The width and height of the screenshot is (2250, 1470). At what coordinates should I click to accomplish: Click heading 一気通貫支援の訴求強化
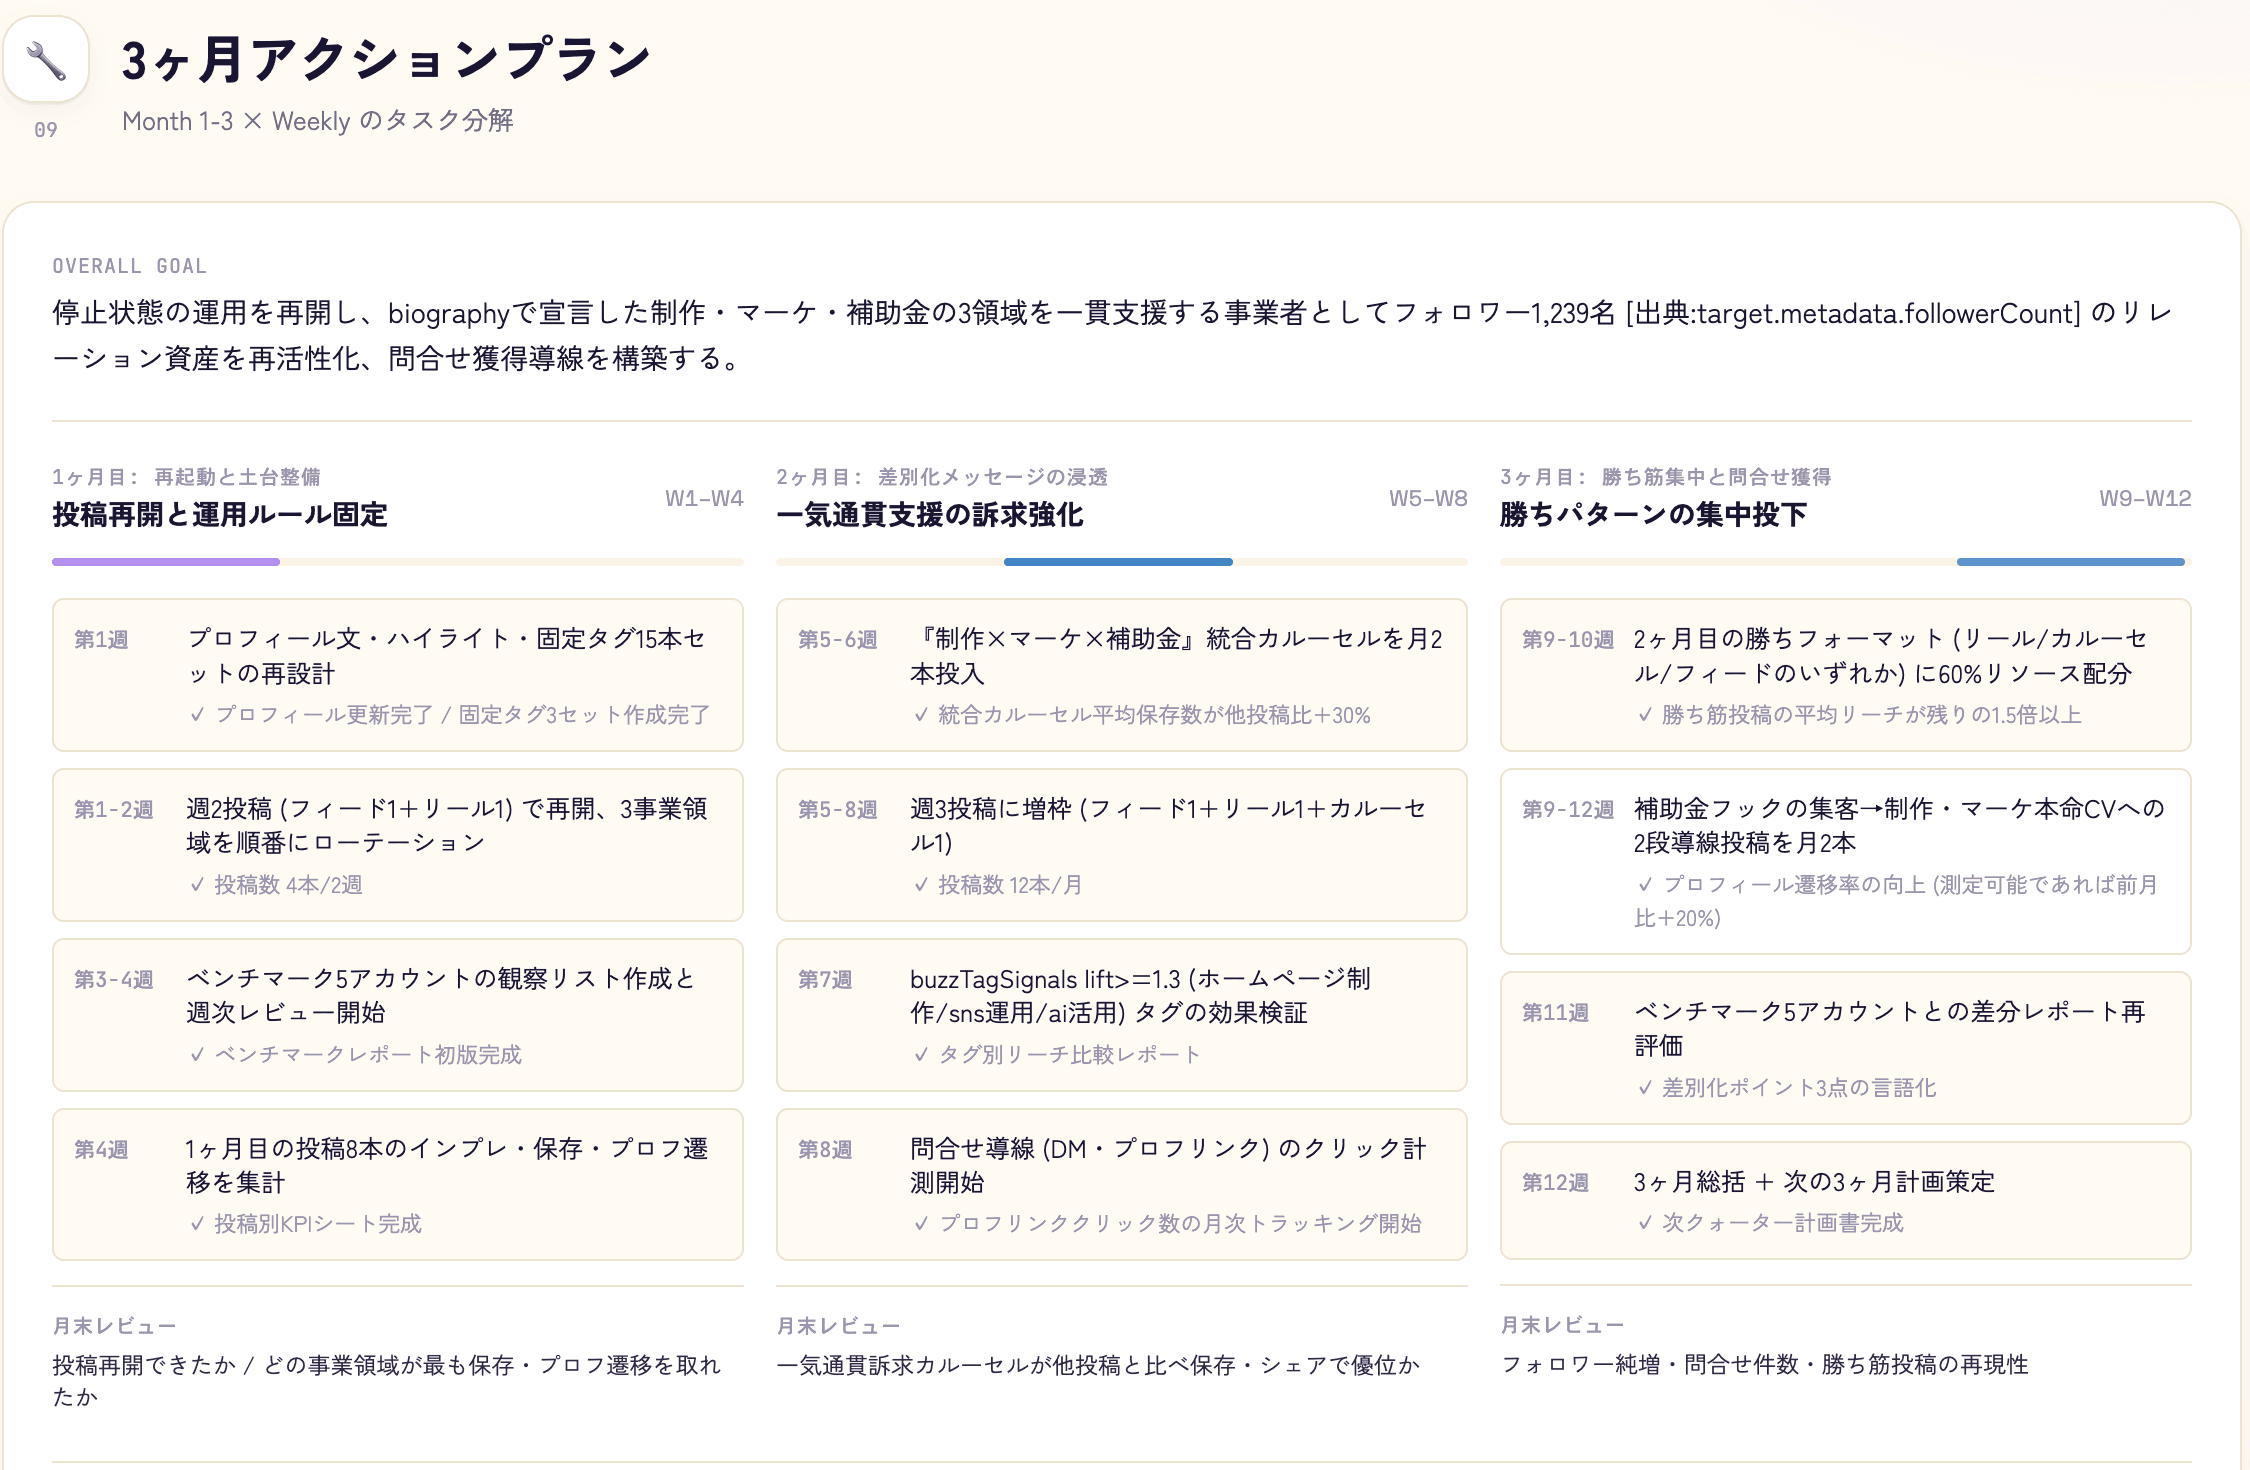[930, 515]
